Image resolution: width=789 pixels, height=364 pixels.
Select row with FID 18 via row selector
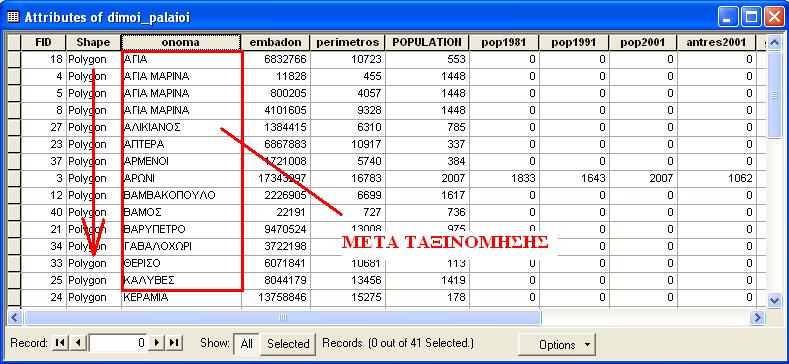[x=14, y=59]
